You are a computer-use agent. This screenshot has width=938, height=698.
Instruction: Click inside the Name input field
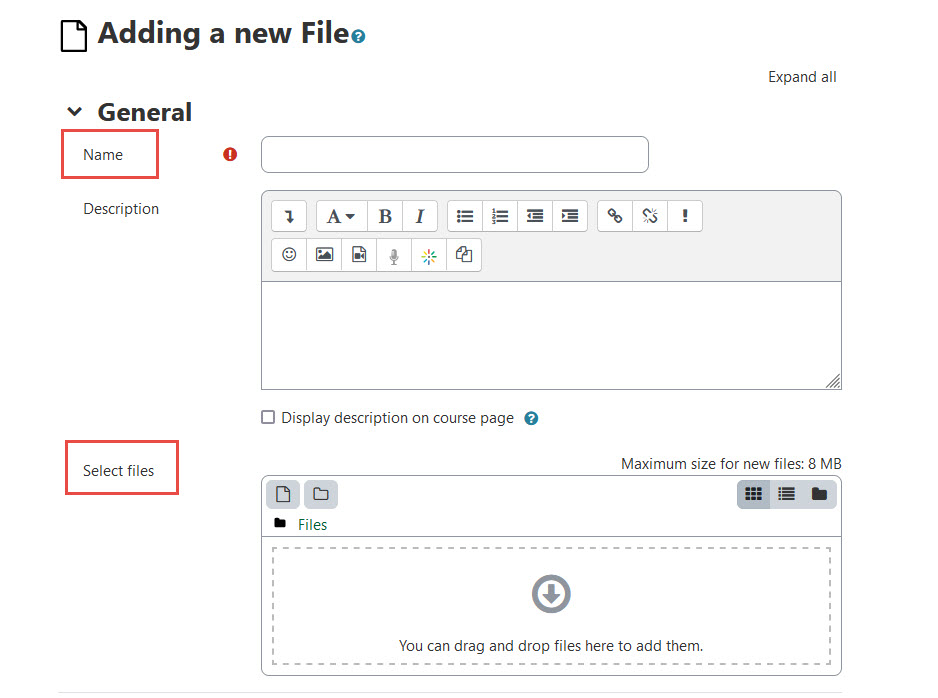tap(454, 154)
